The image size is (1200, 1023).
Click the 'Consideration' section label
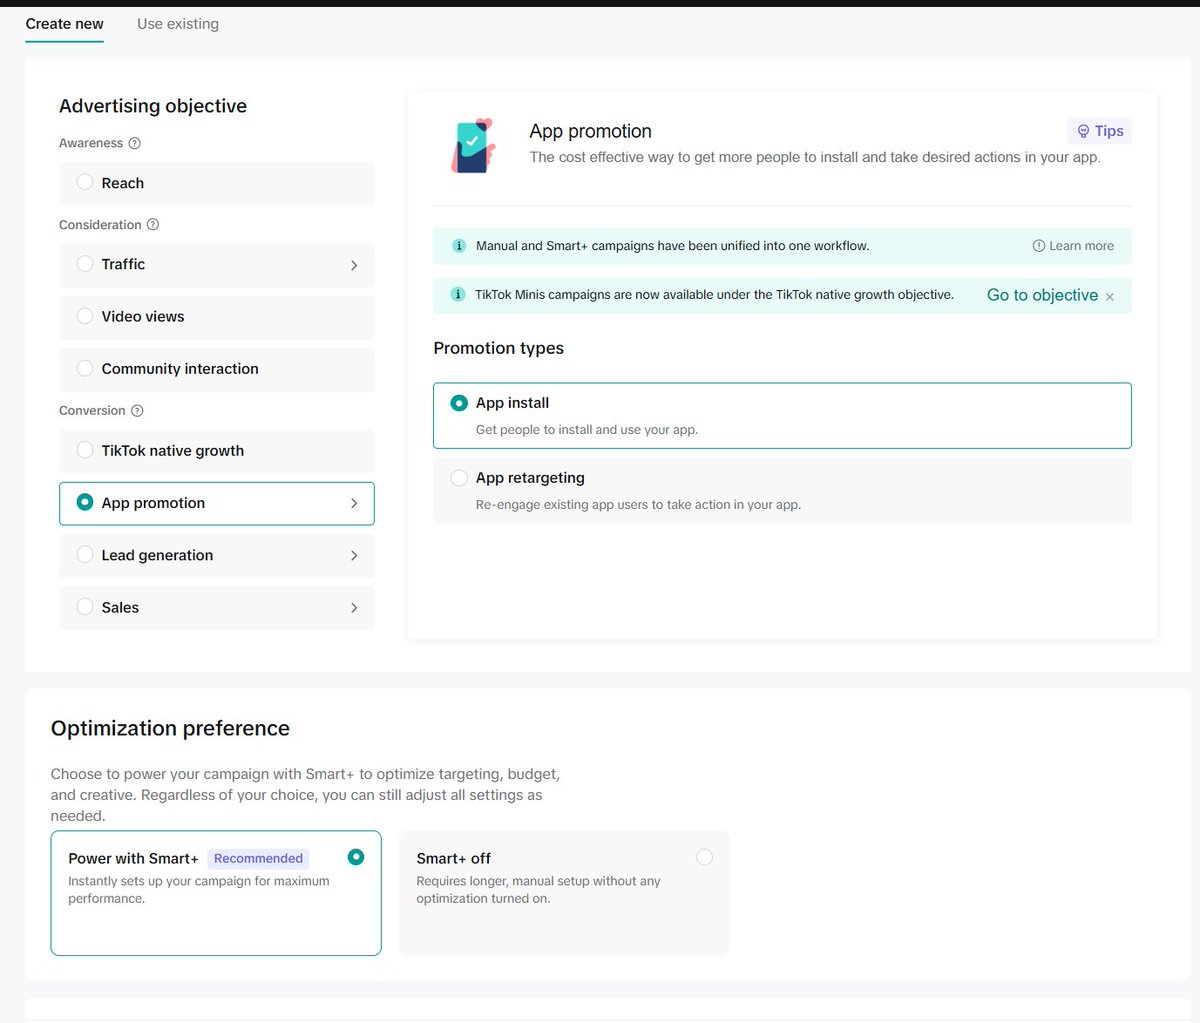(x=100, y=225)
